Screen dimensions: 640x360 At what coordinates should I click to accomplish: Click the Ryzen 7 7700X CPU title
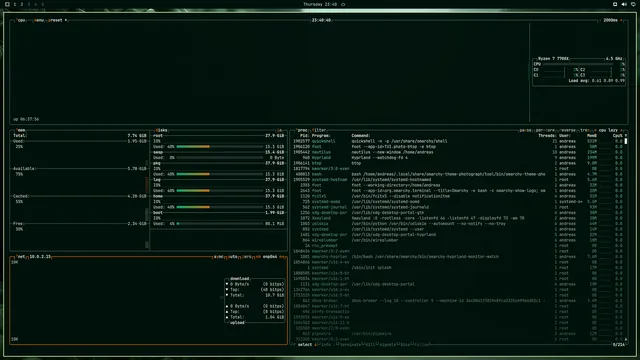pos(553,59)
